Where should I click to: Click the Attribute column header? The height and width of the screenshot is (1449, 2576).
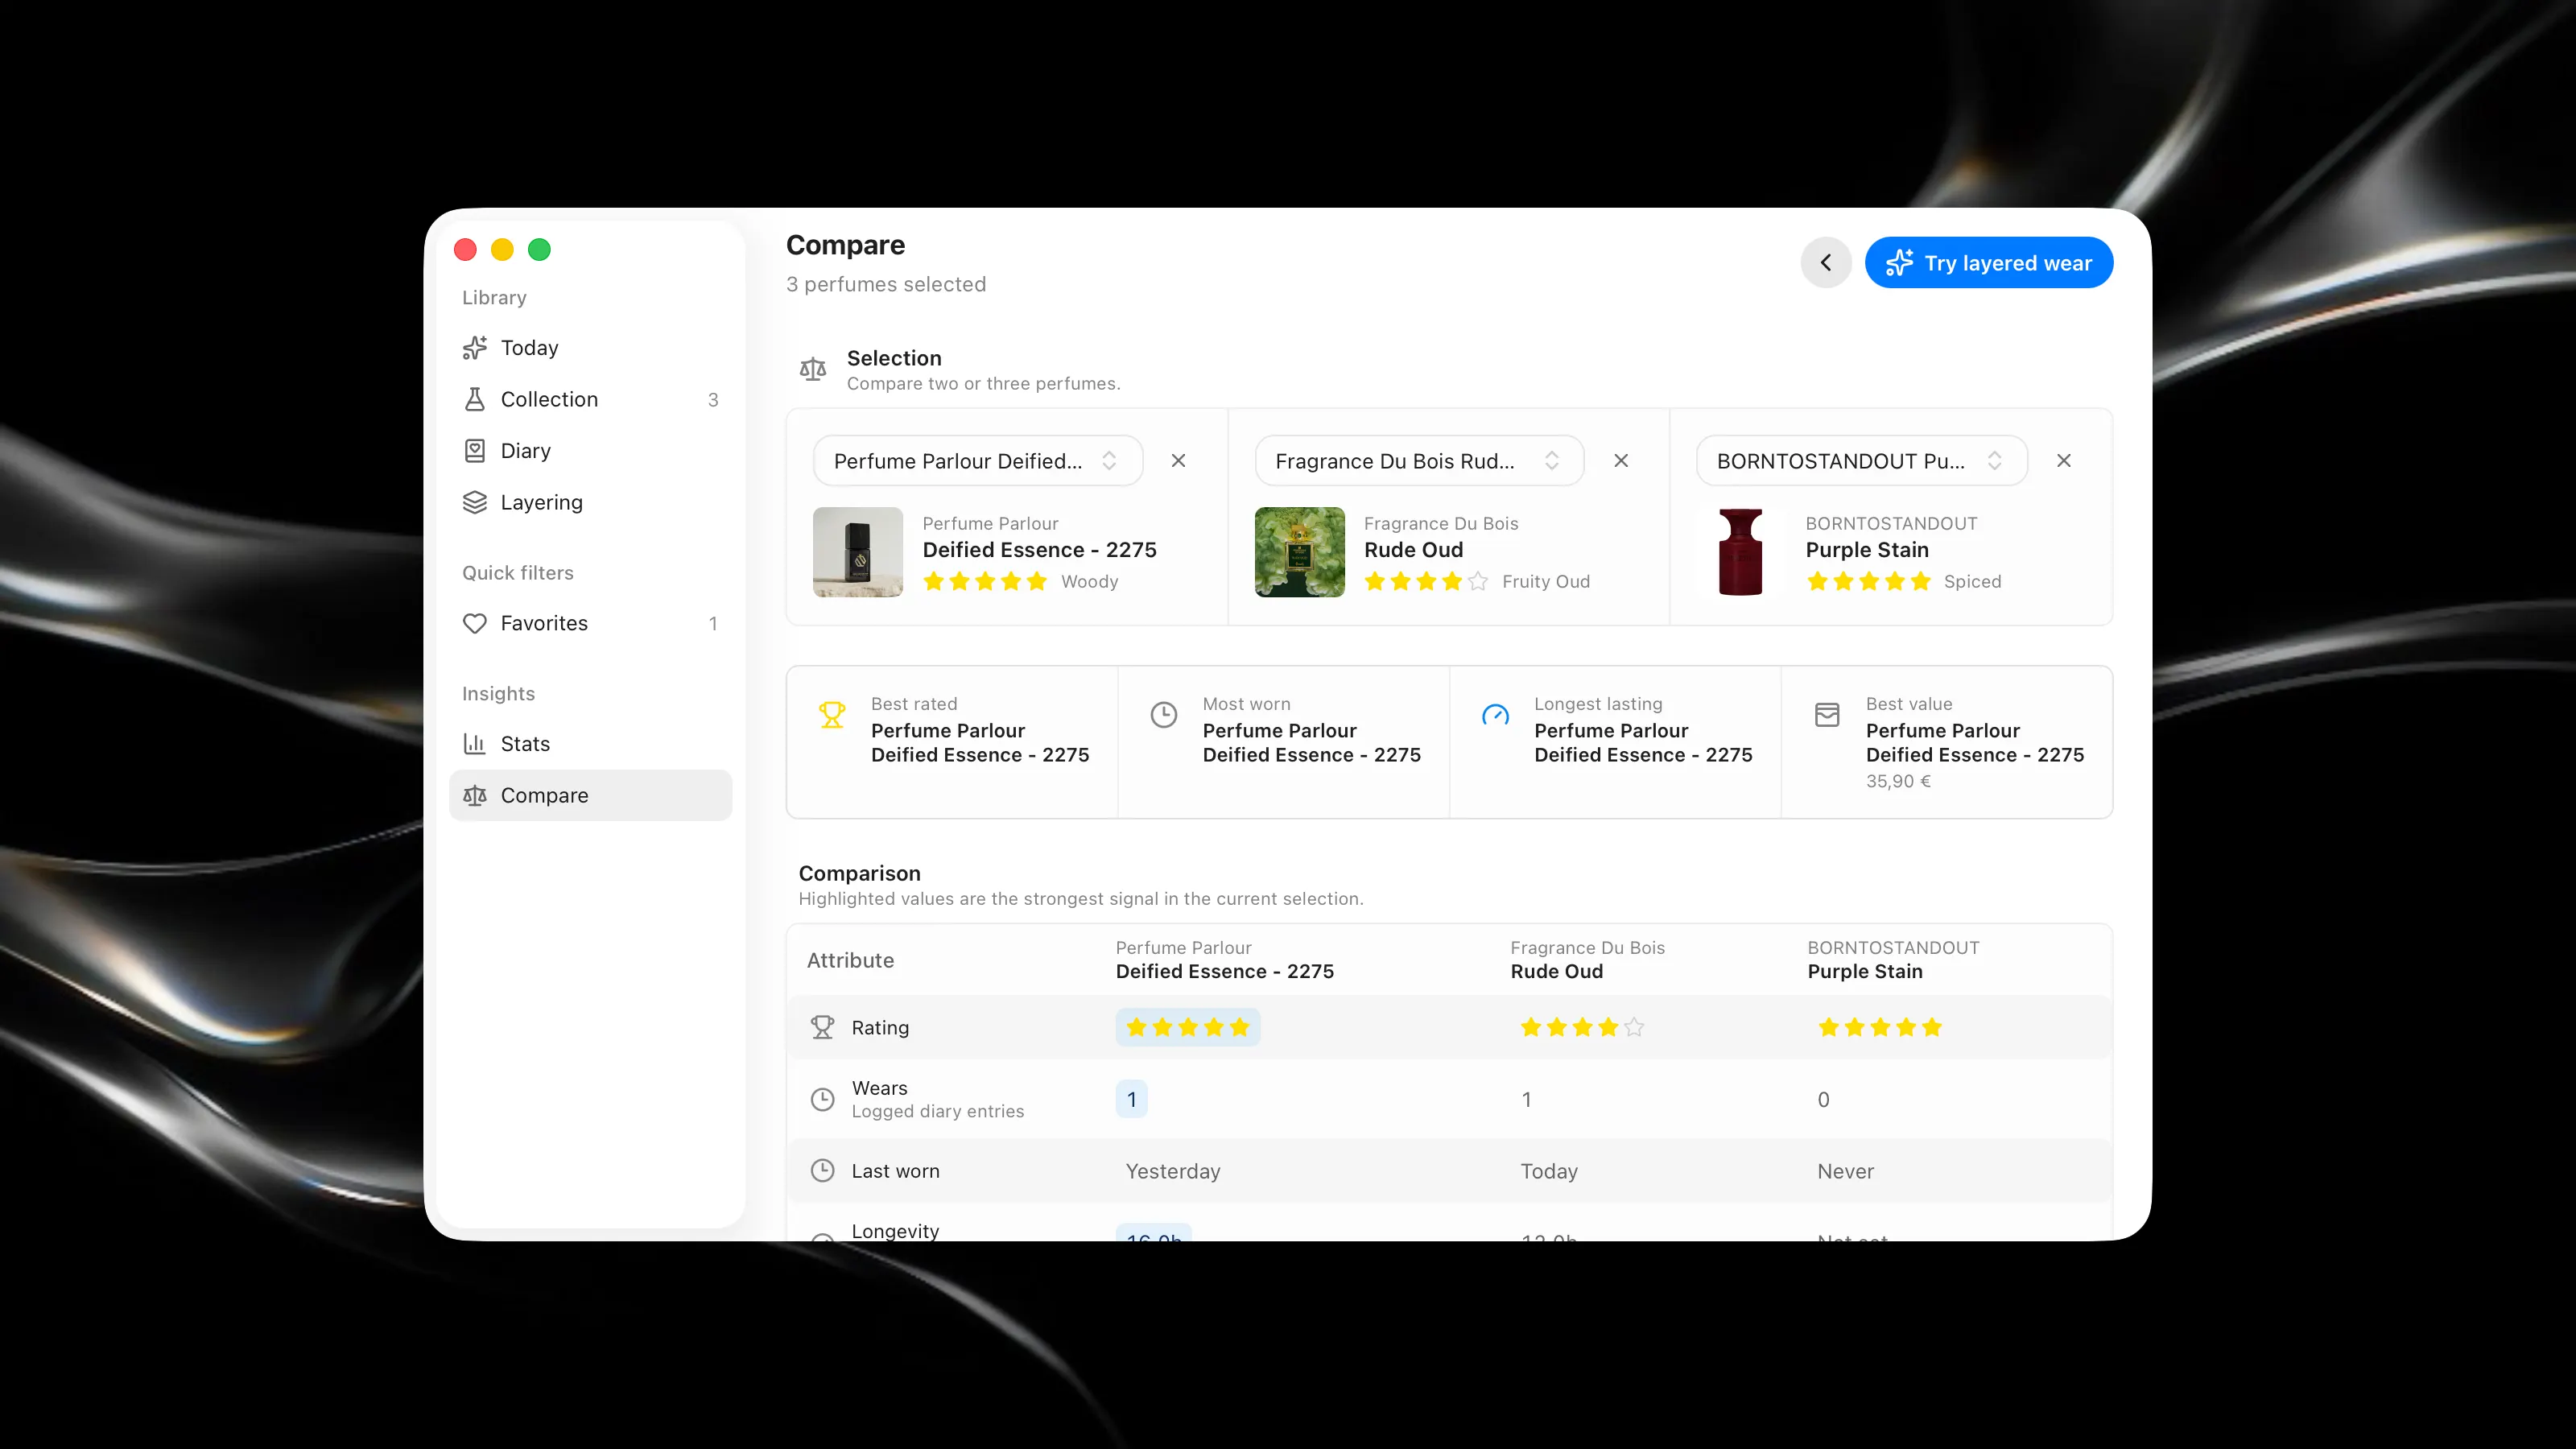click(850, 960)
